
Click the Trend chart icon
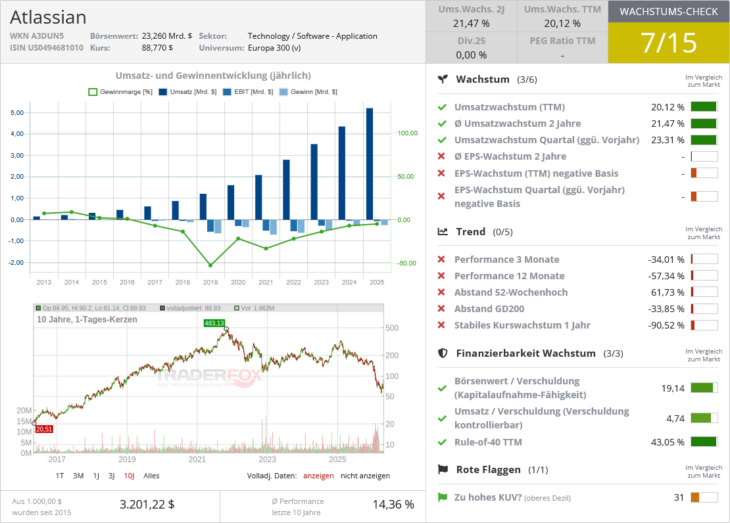click(442, 231)
